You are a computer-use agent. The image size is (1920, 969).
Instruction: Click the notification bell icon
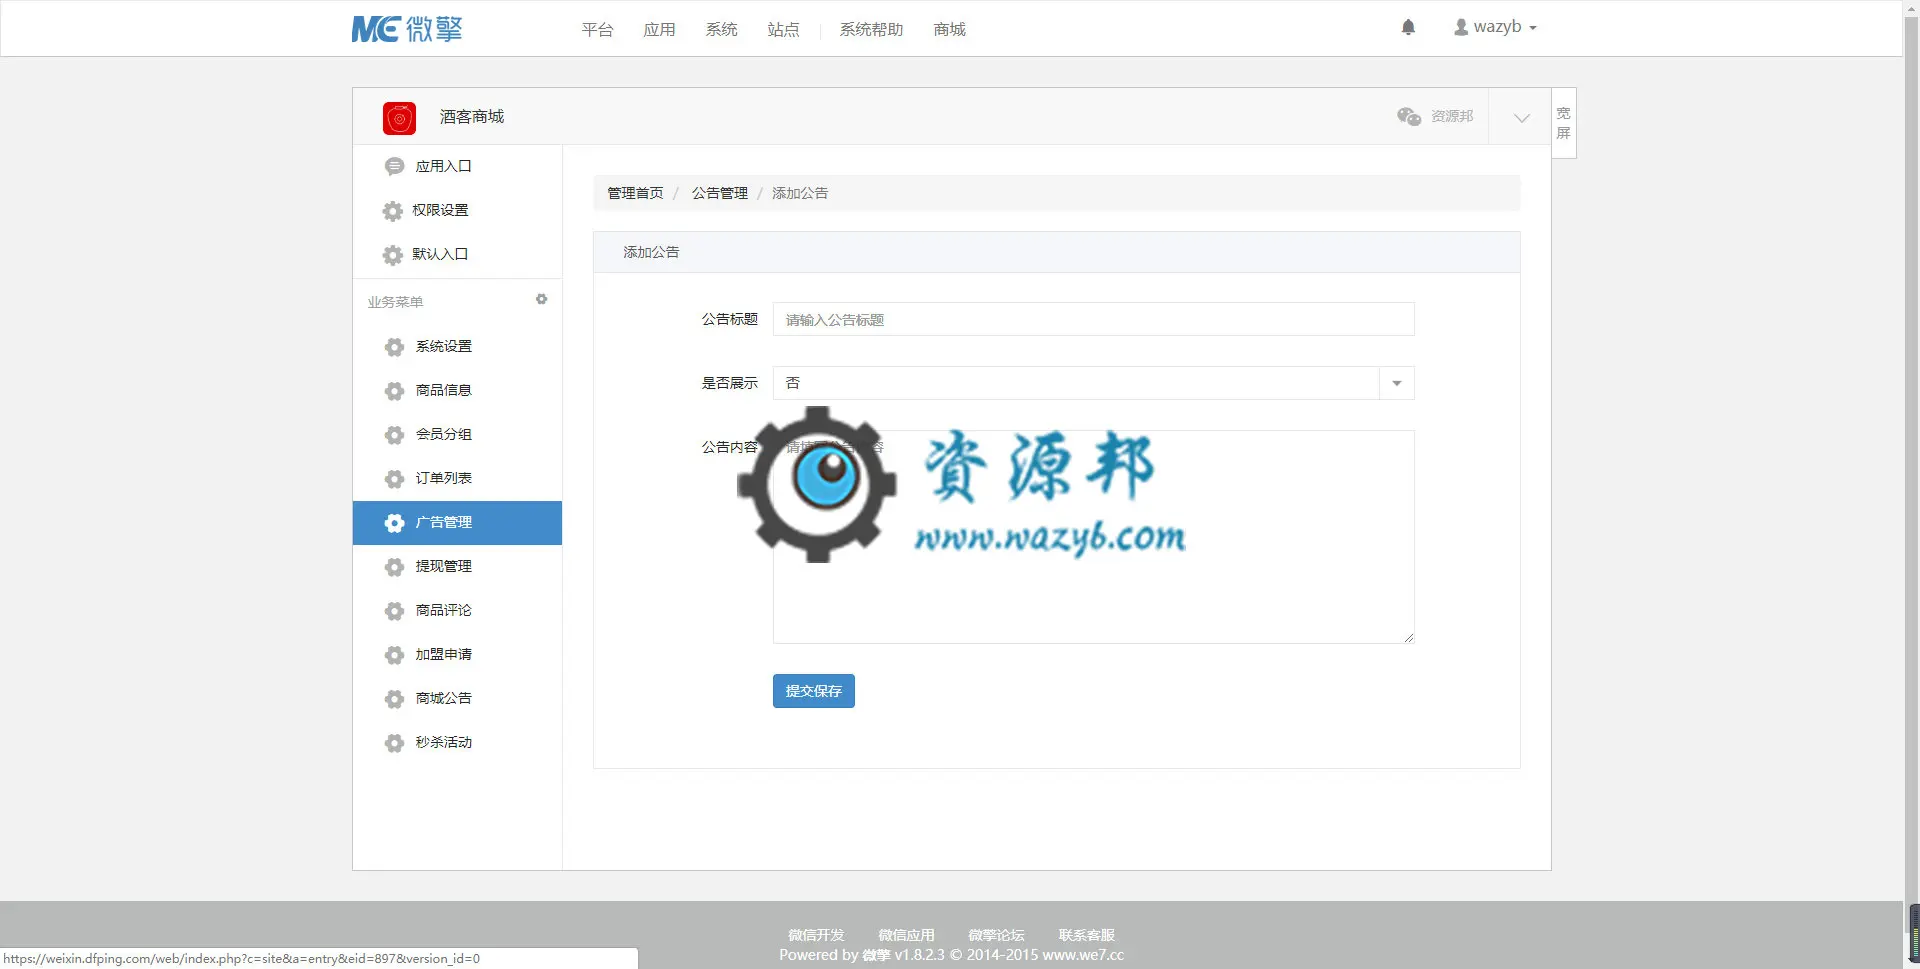[x=1408, y=27]
